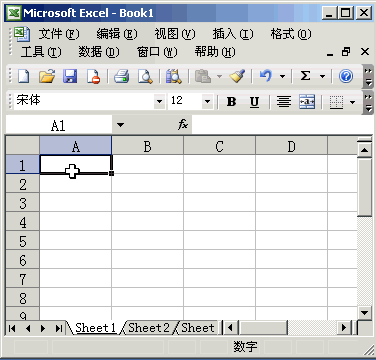The image size is (376, 360).
Task: Click the Undo arrow icon
Action: click(266, 76)
